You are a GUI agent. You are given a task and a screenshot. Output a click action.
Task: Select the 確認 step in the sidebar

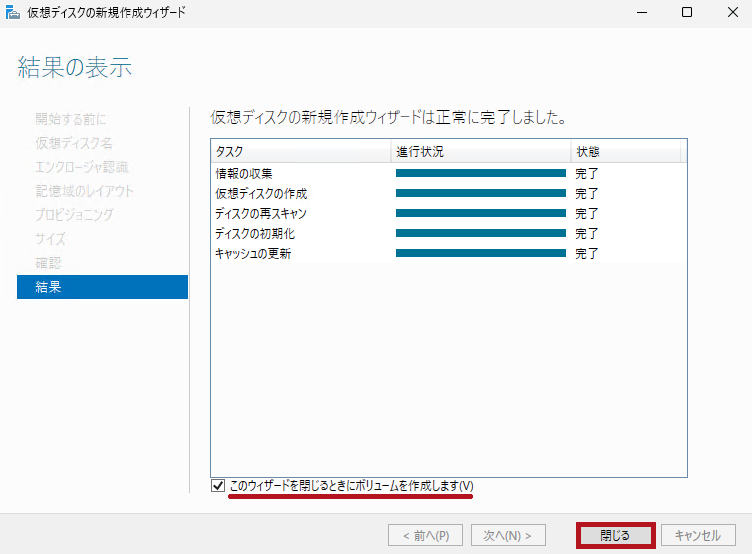click(x=48, y=263)
